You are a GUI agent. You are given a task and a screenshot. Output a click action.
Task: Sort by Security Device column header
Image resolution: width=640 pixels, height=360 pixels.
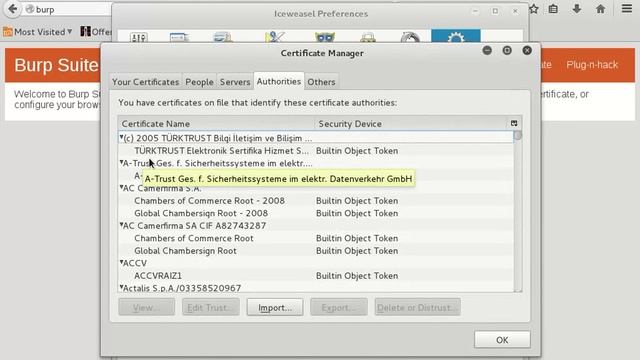[x=412, y=124]
